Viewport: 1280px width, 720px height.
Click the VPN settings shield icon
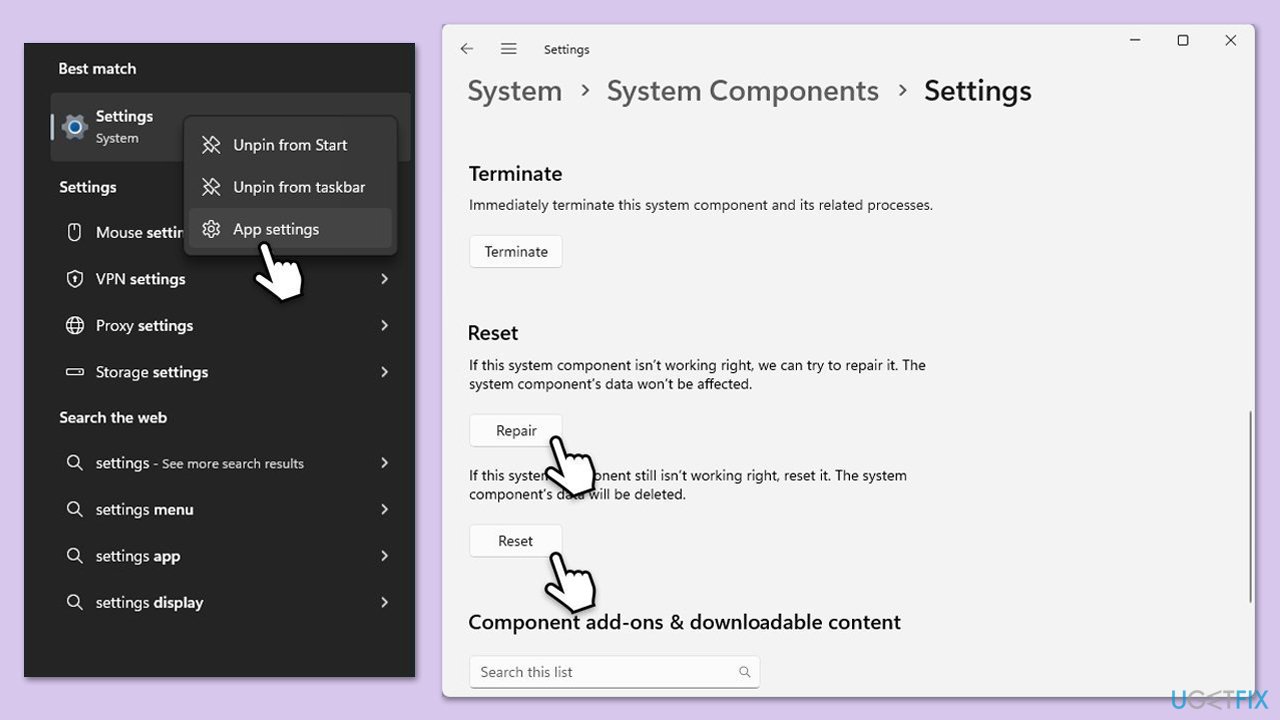click(74, 279)
